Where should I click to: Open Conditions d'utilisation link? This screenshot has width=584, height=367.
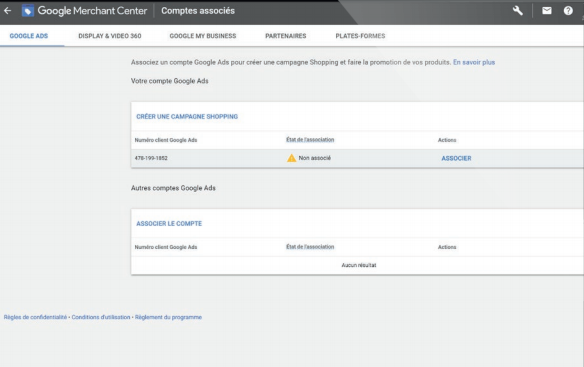[x=101, y=317]
